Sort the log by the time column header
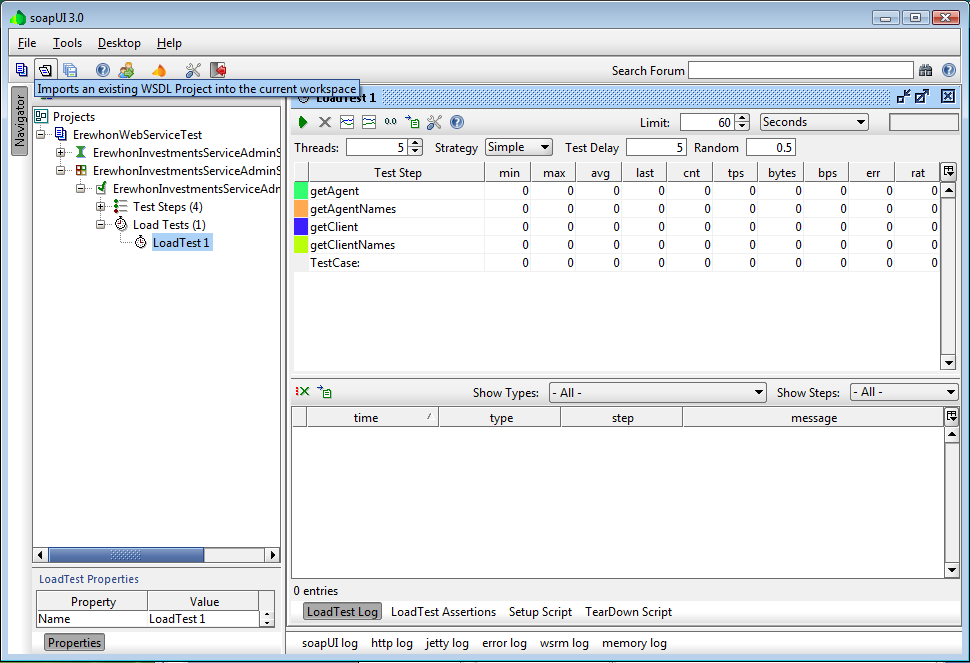 point(372,417)
